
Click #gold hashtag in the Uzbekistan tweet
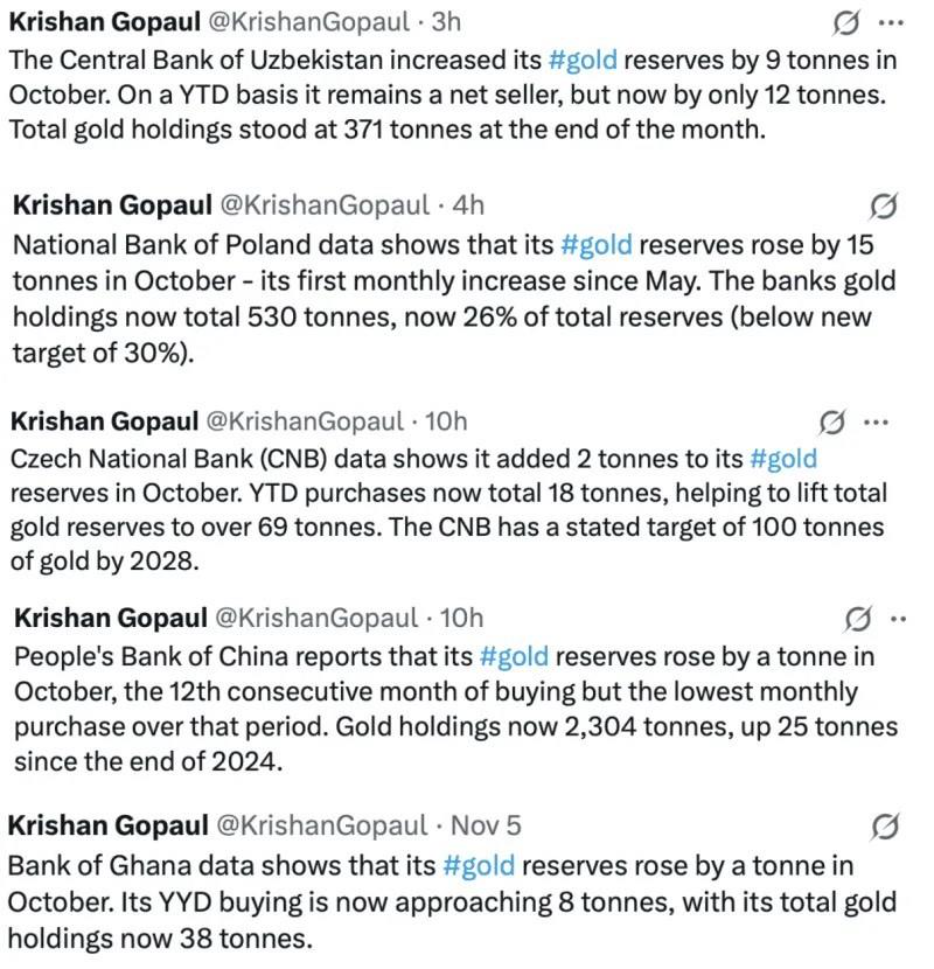[x=582, y=59]
